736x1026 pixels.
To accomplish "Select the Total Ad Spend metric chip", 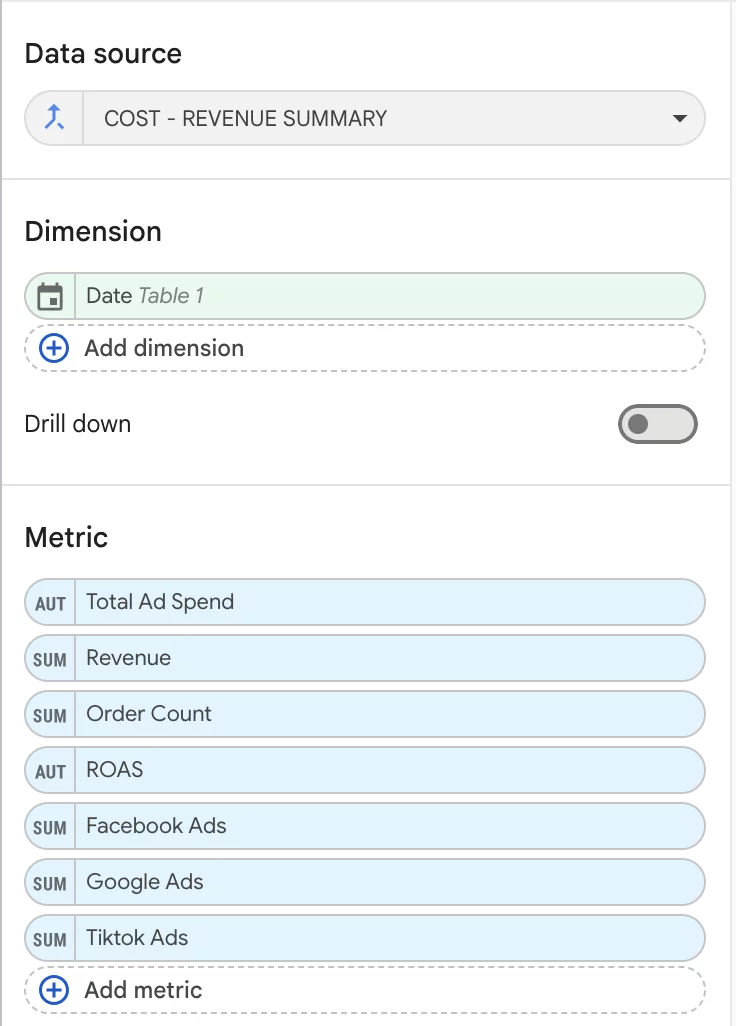I will [365, 602].
